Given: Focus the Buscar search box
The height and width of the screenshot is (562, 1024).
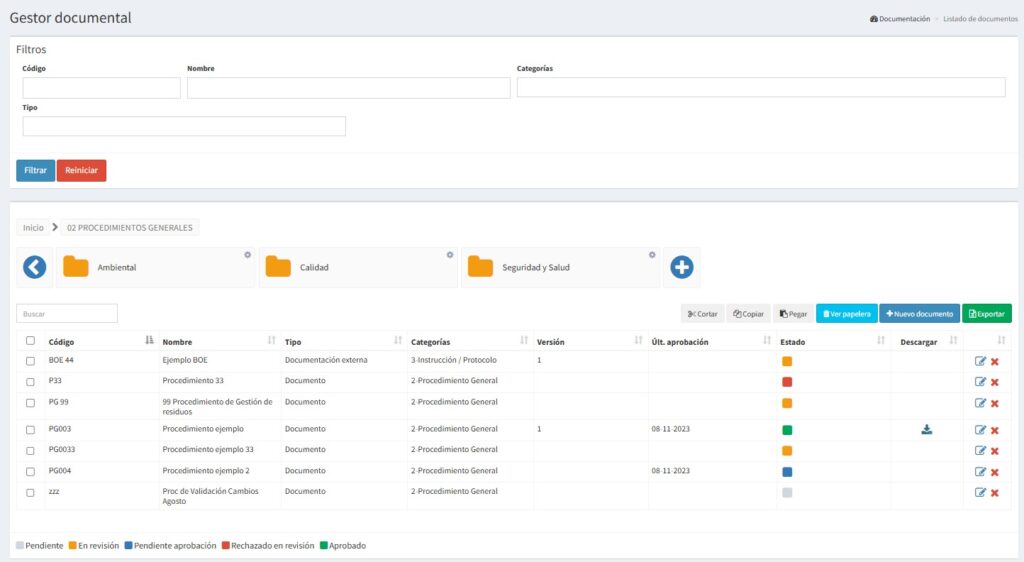Looking at the screenshot, I should click(67, 313).
